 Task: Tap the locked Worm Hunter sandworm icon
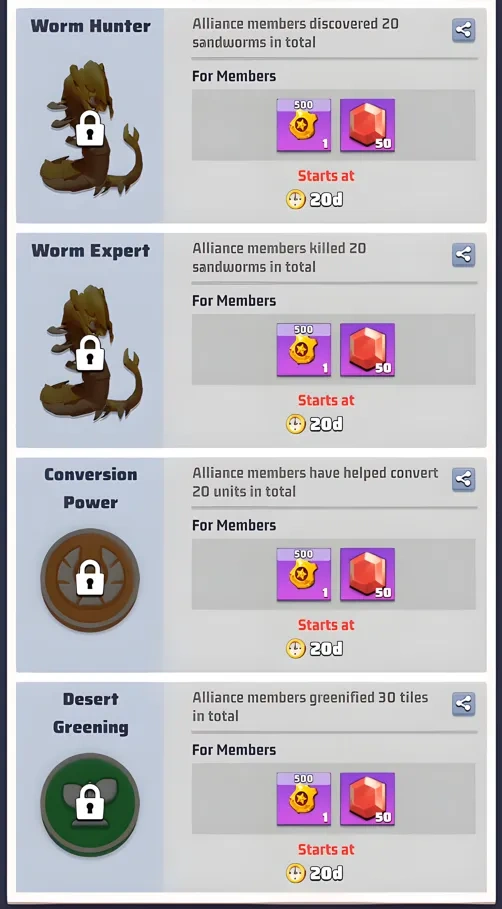point(91,129)
